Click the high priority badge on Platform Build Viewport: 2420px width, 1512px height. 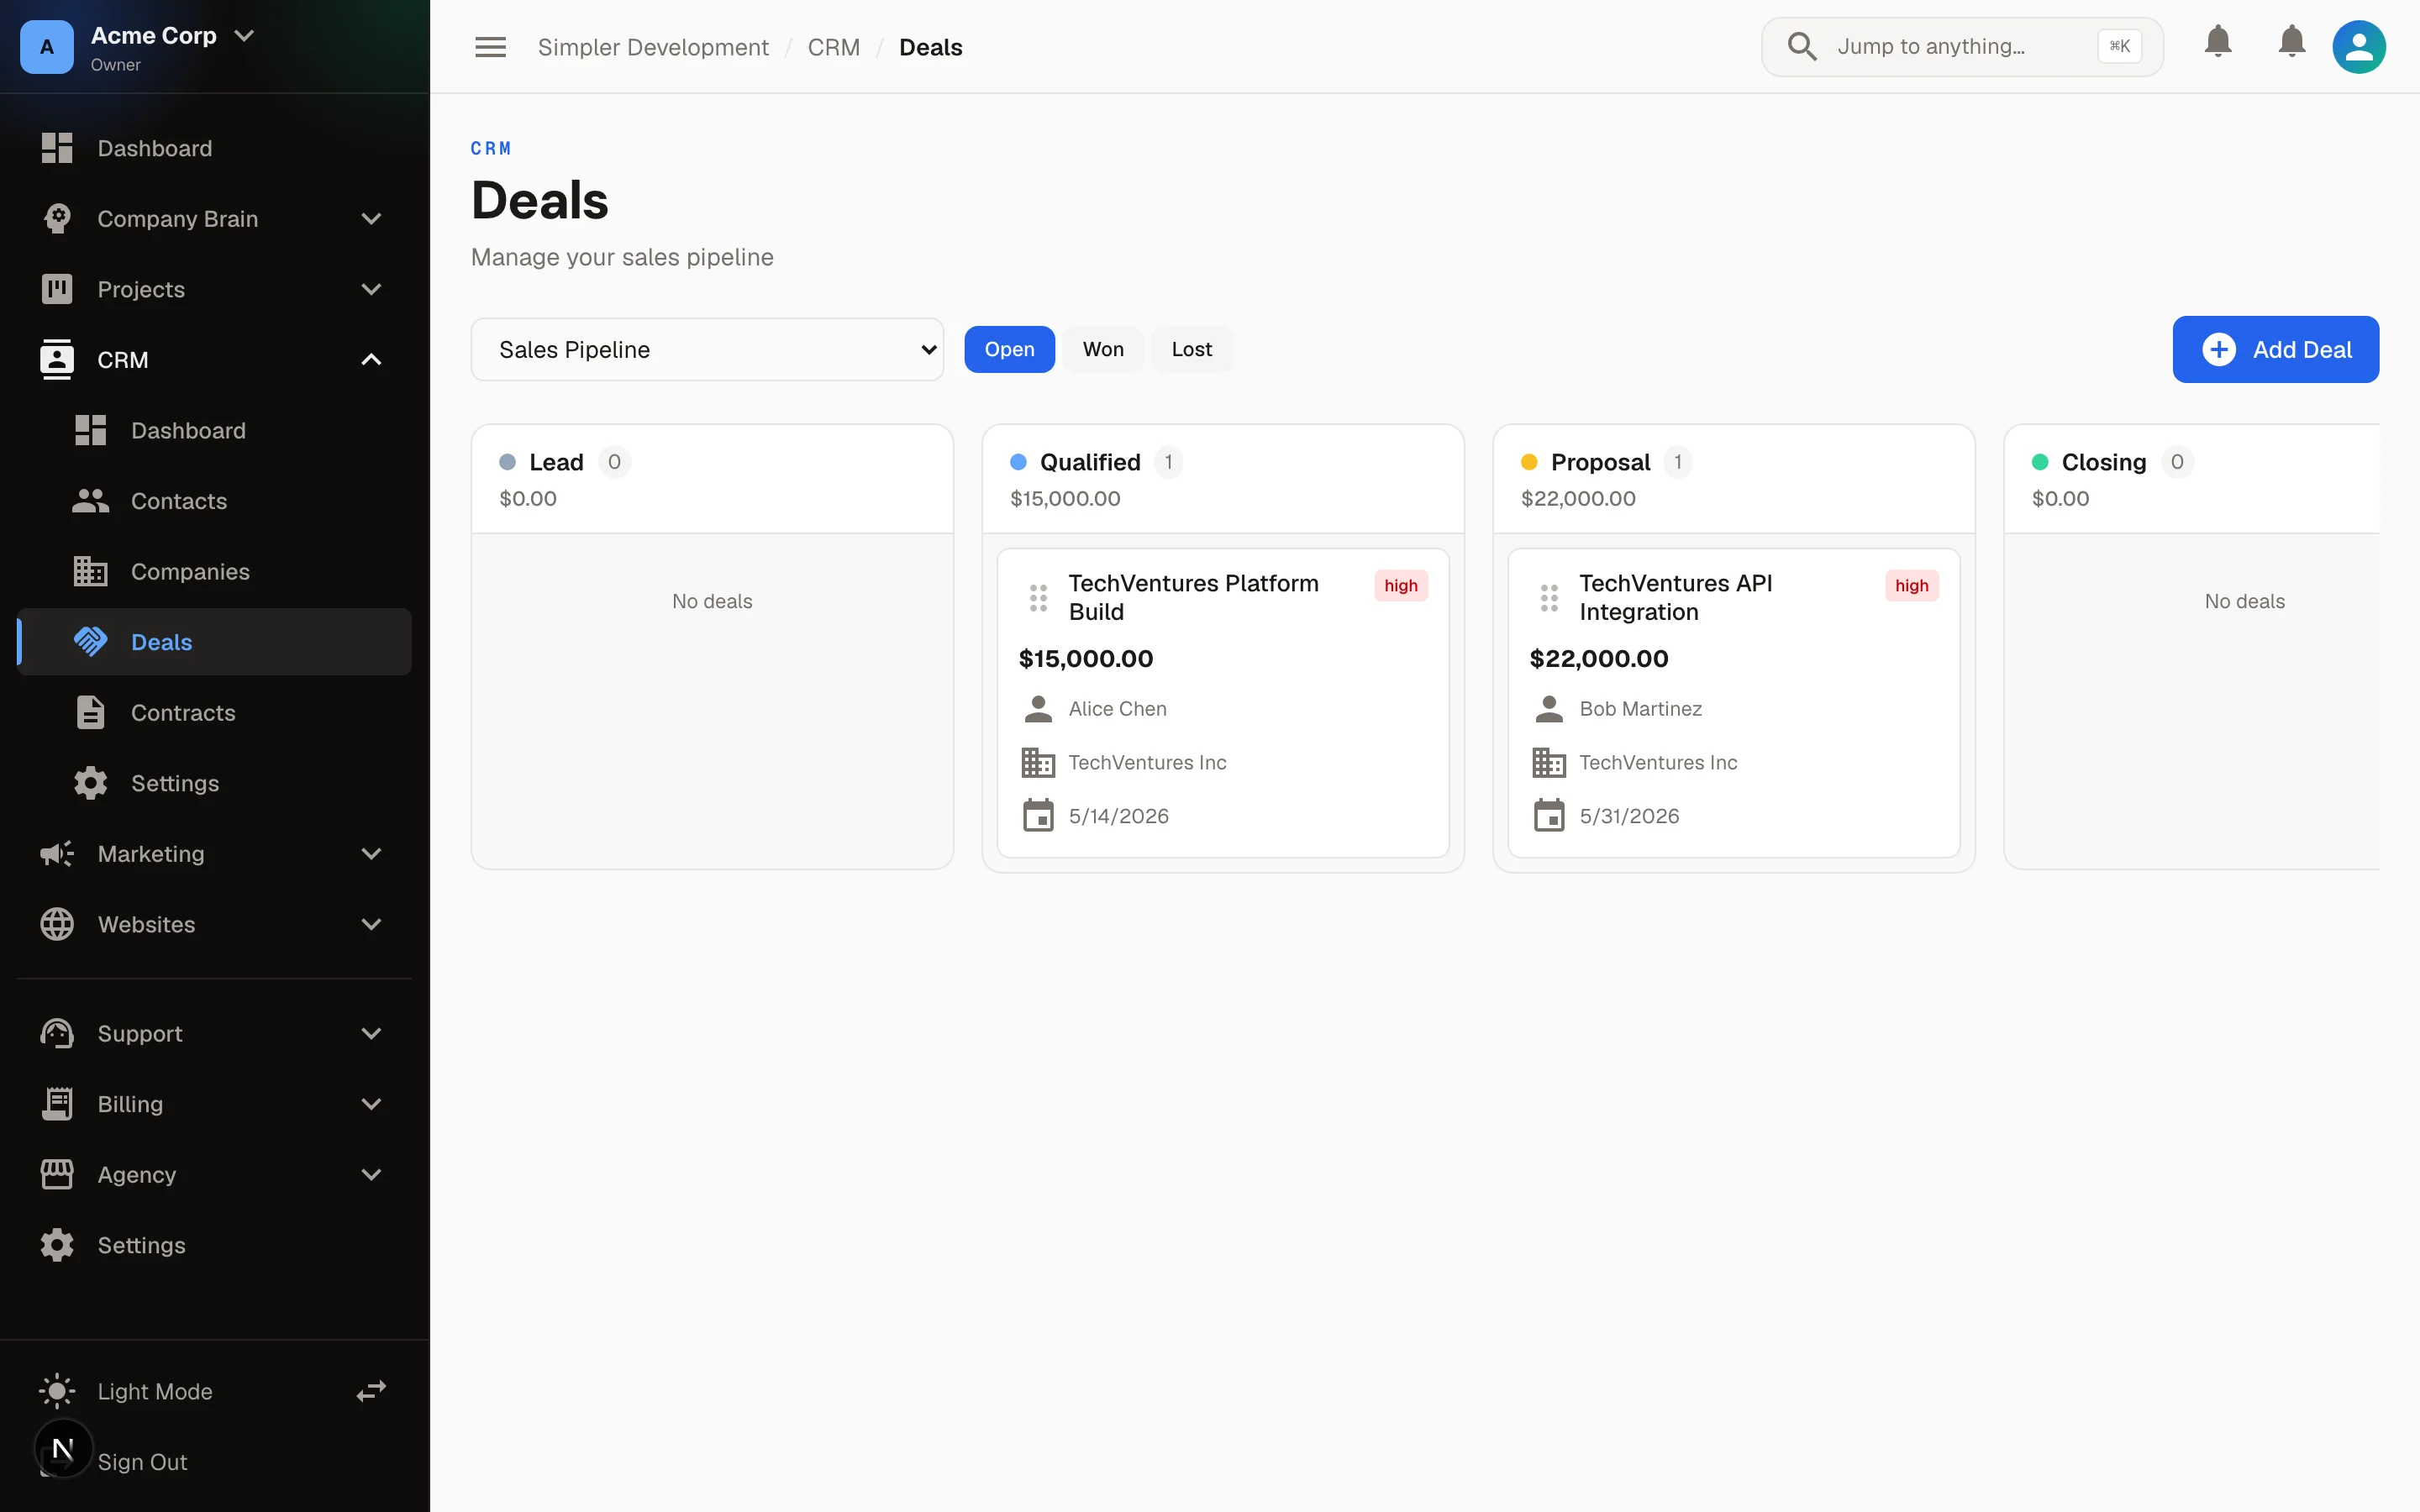point(1400,585)
